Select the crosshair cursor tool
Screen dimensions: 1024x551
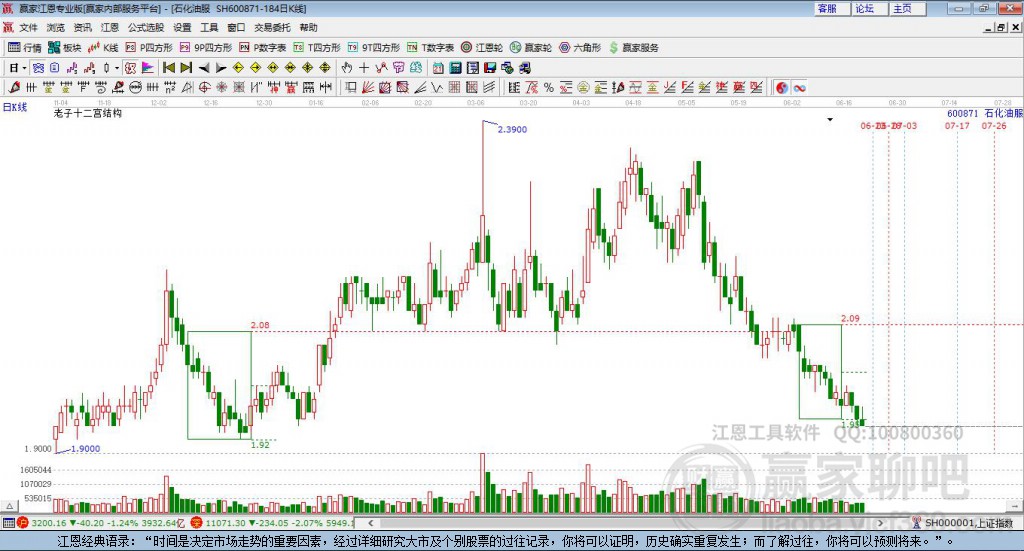coord(364,68)
